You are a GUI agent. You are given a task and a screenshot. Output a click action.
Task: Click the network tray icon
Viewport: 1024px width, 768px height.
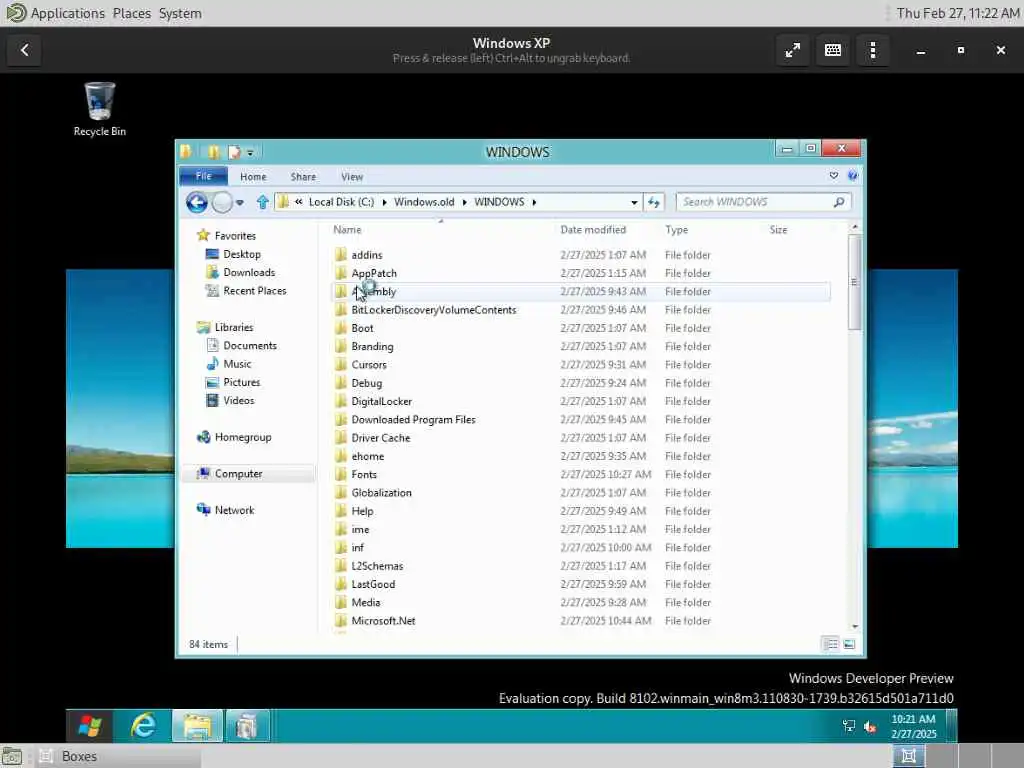pyautogui.click(x=848, y=726)
